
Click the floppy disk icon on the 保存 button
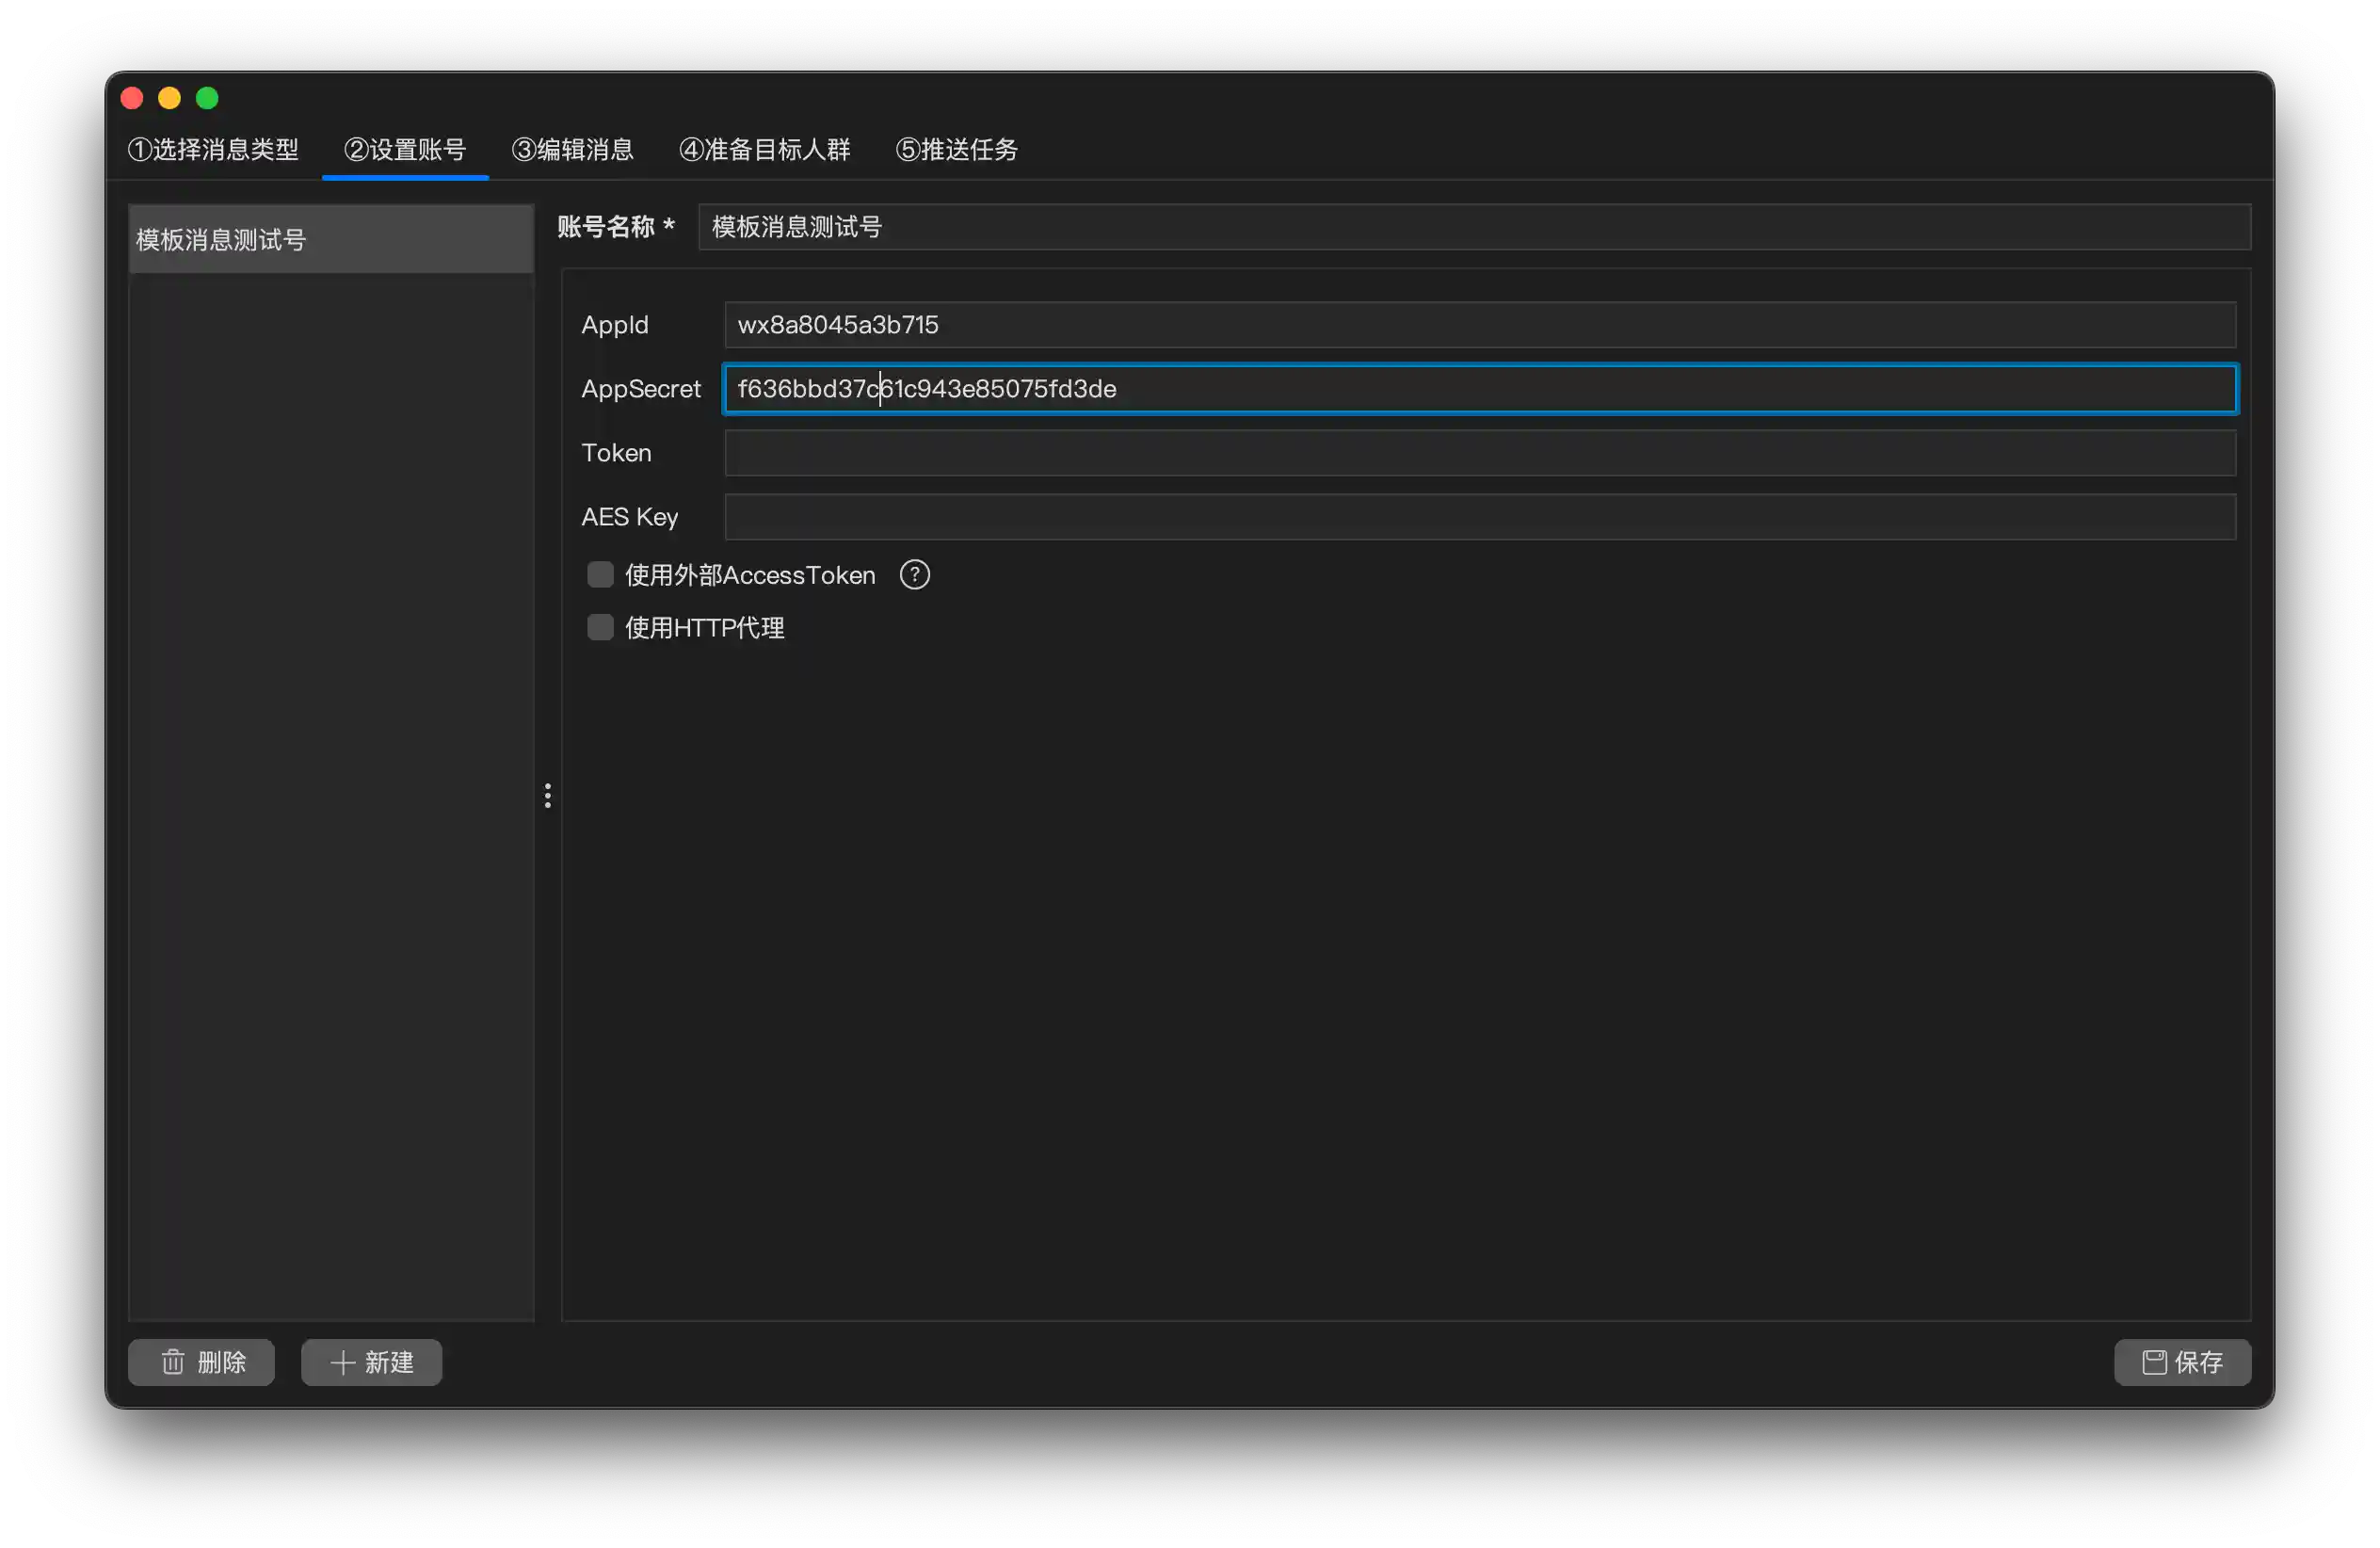(2154, 1362)
